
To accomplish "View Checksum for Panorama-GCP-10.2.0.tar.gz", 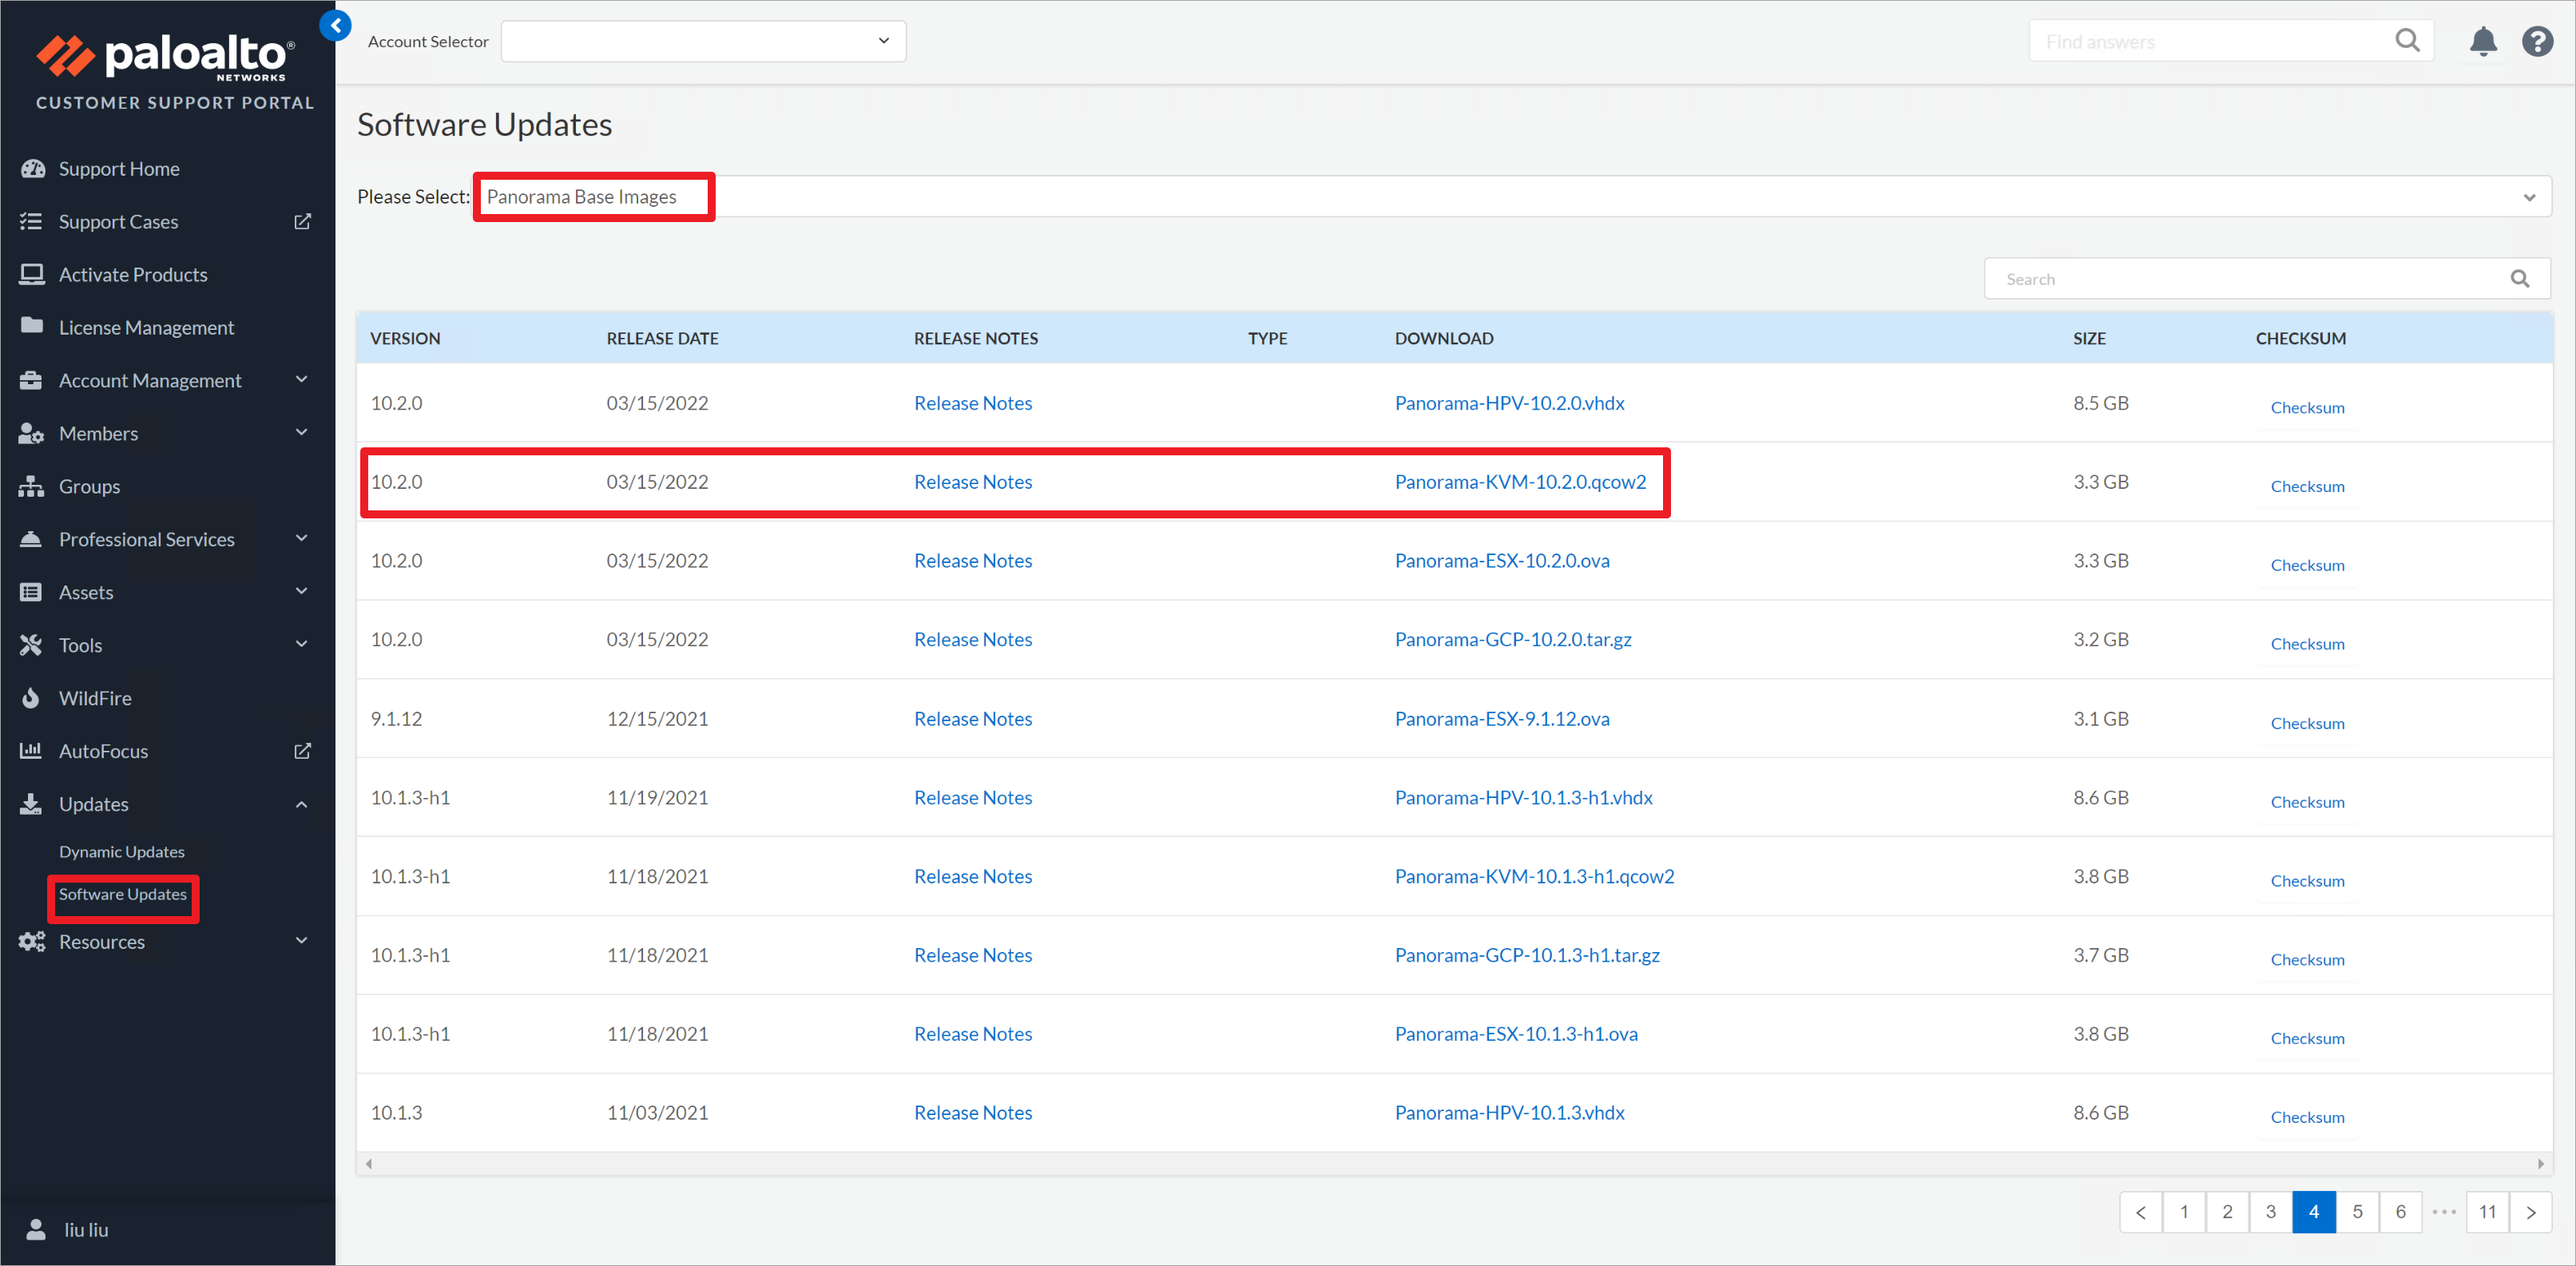I will 2307,643.
